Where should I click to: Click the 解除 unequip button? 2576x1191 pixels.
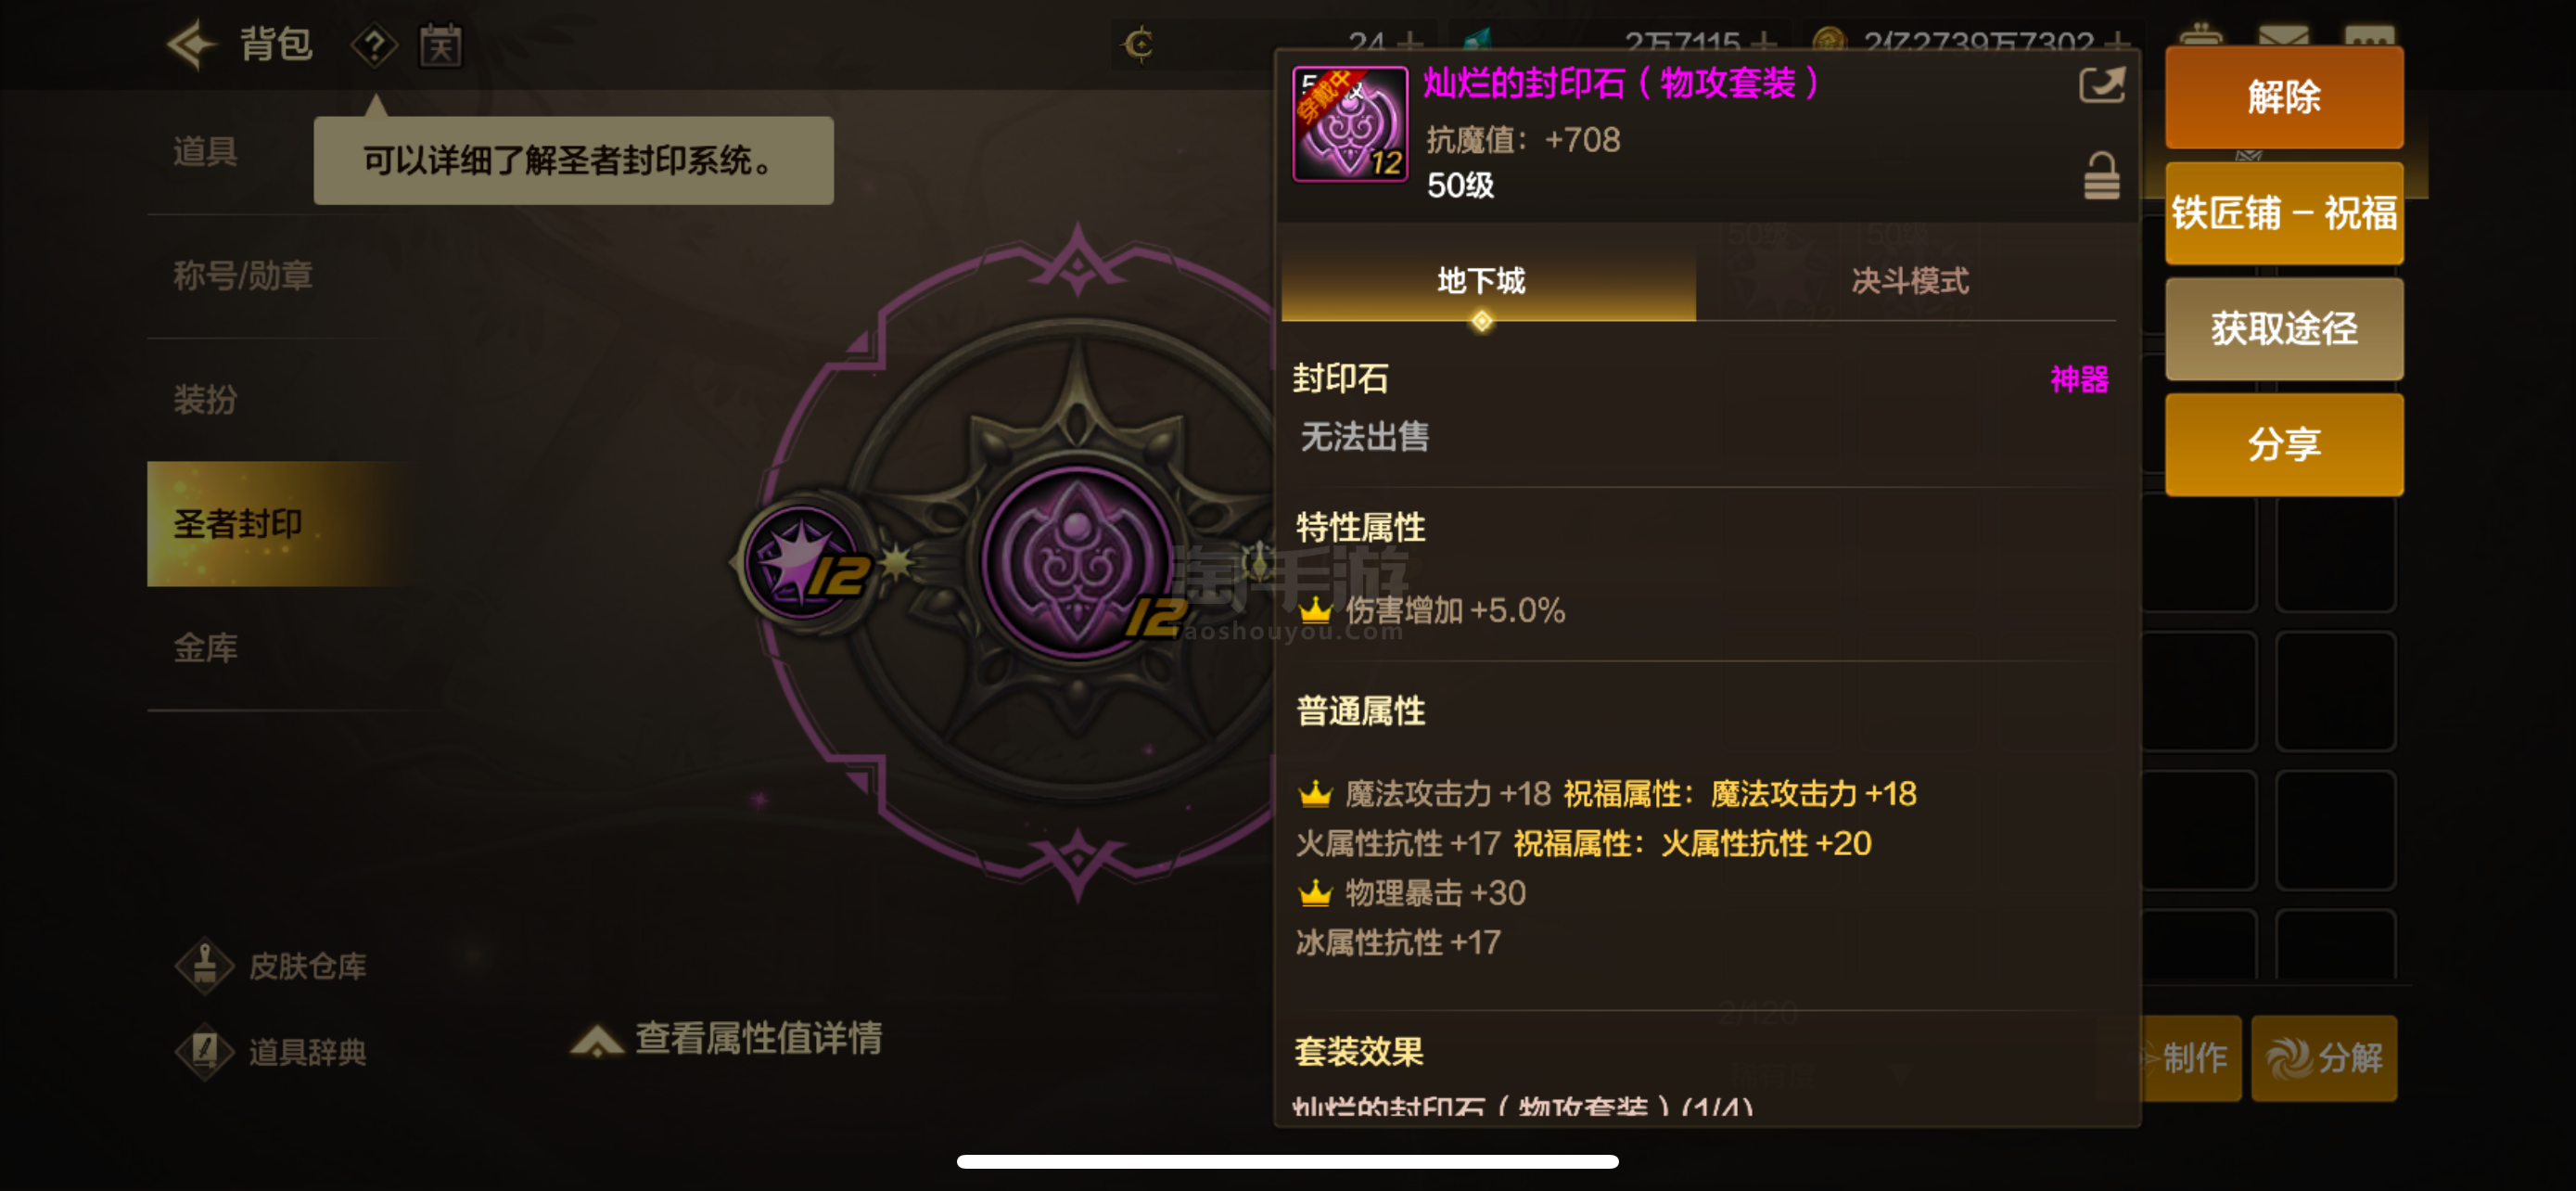[x=2284, y=97]
